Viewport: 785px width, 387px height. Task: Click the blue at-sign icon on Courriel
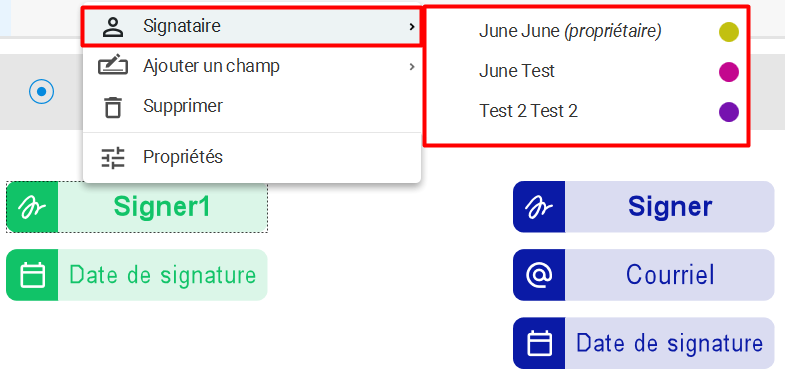pos(539,275)
